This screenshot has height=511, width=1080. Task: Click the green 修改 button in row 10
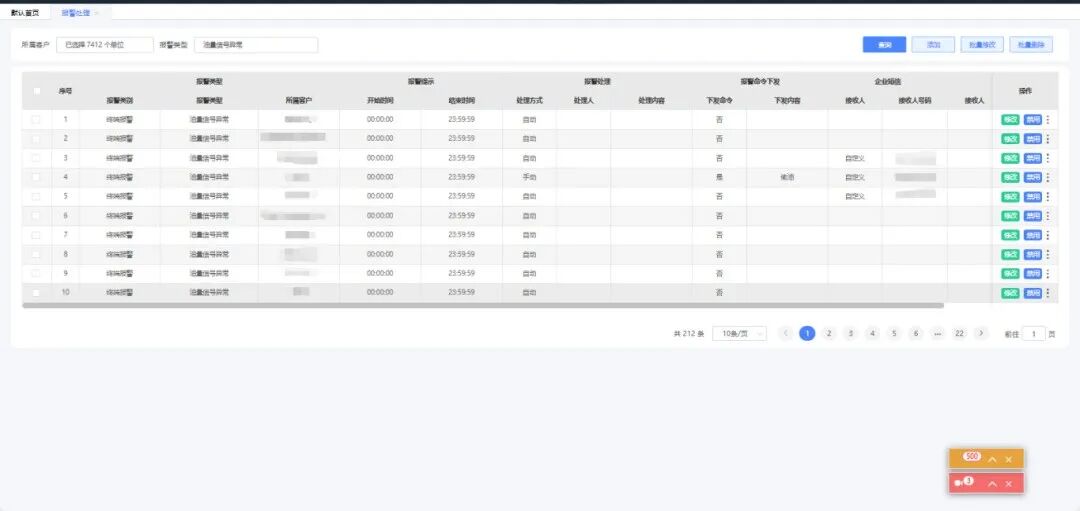(x=1010, y=293)
